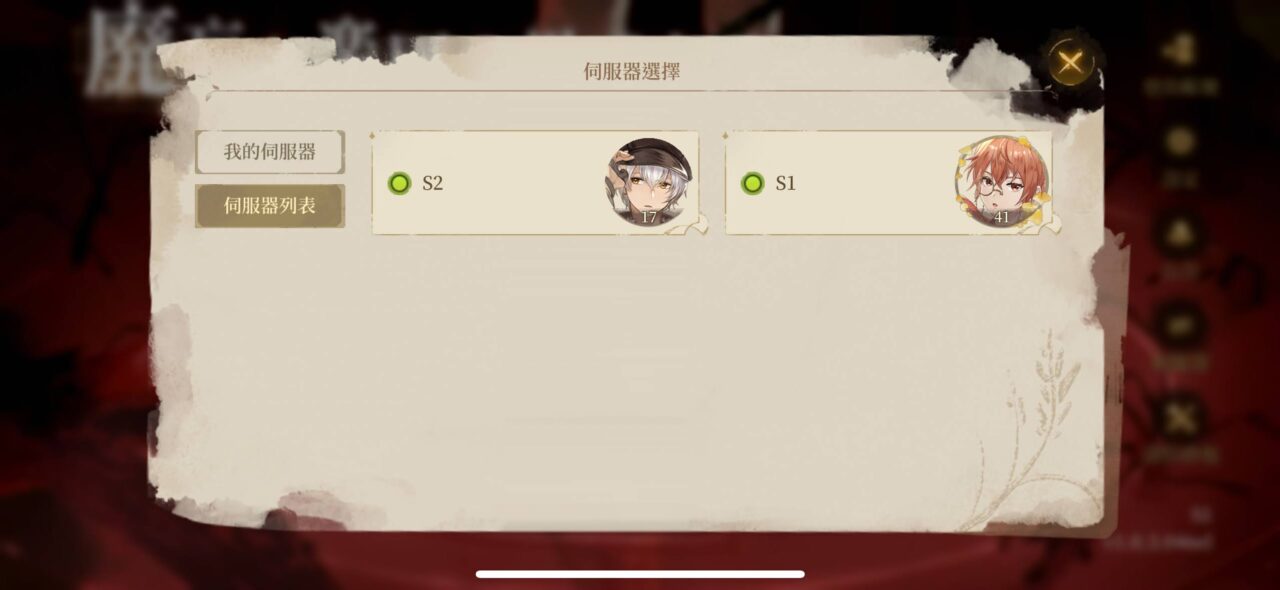The height and width of the screenshot is (590, 1280).
Task: Click the 伺服器選擇 dialog title
Action: [x=632, y=71]
